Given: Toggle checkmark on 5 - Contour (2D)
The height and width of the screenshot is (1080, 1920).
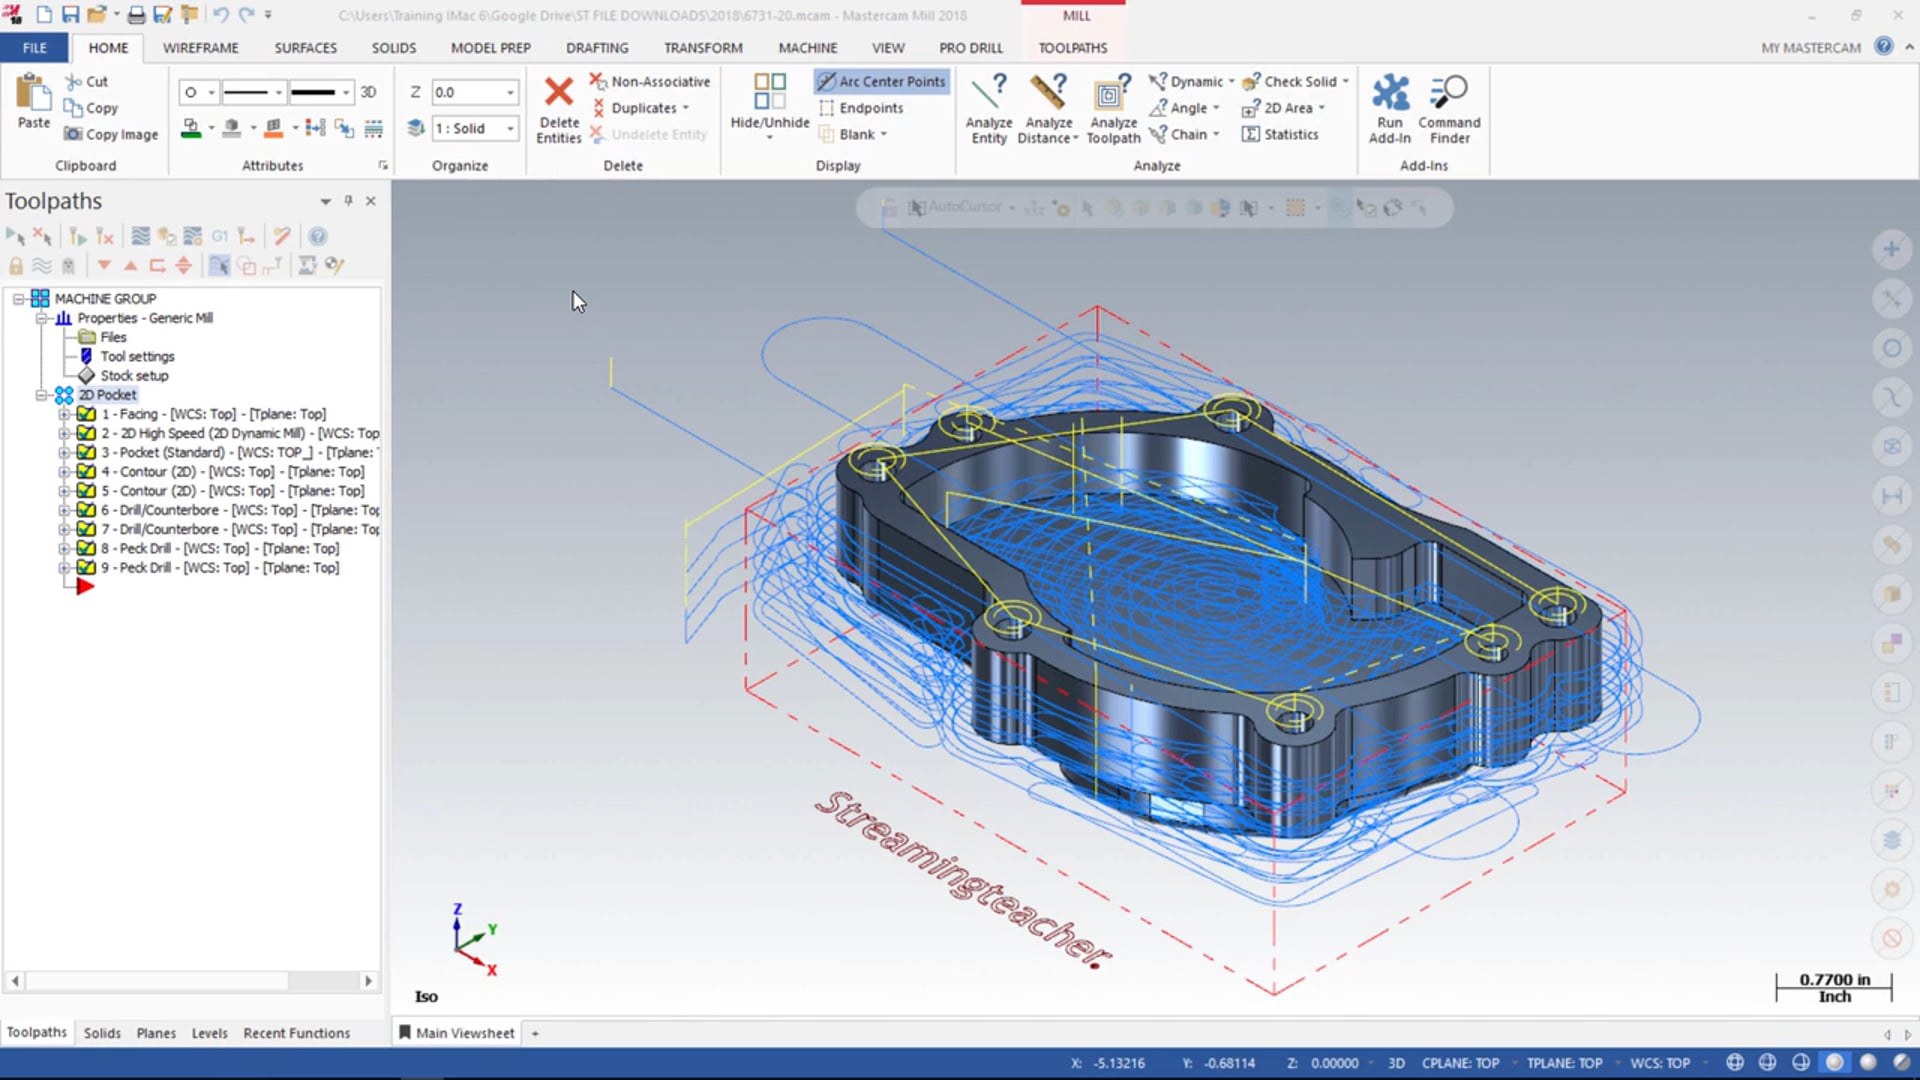Looking at the screenshot, I should pos(86,491).
